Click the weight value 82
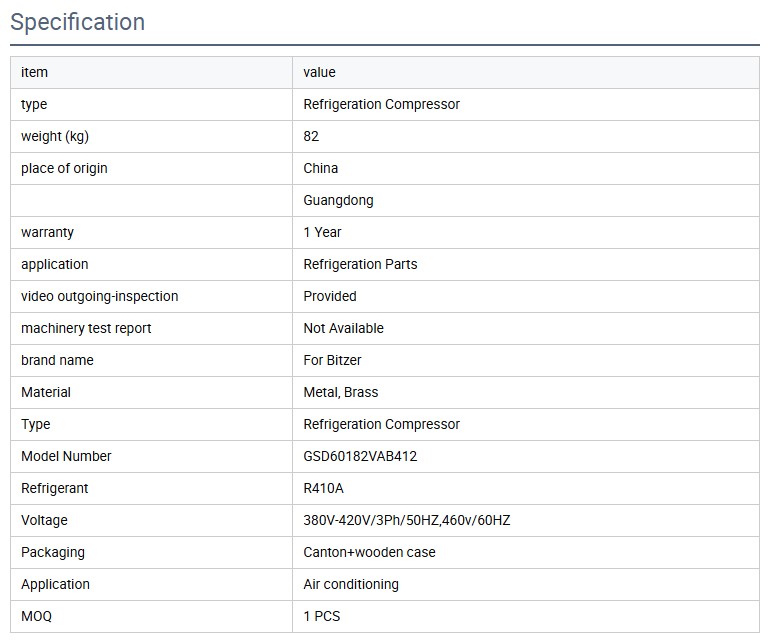This screenshot has width=773, height=644. coord(311,136)
